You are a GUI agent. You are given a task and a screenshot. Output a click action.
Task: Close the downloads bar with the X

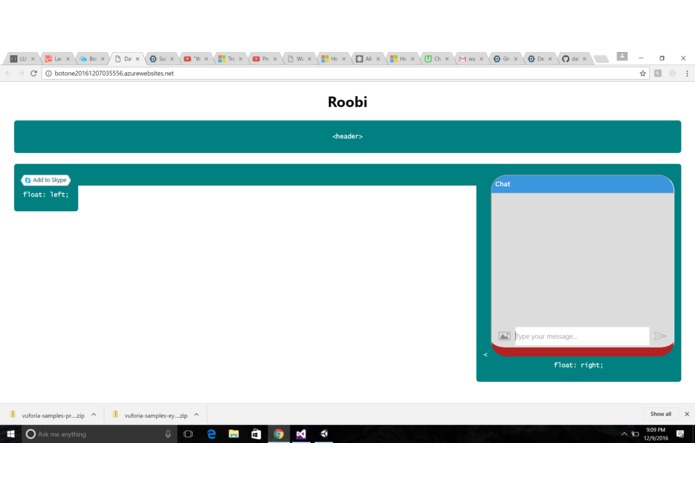click(x=687, y=414)
